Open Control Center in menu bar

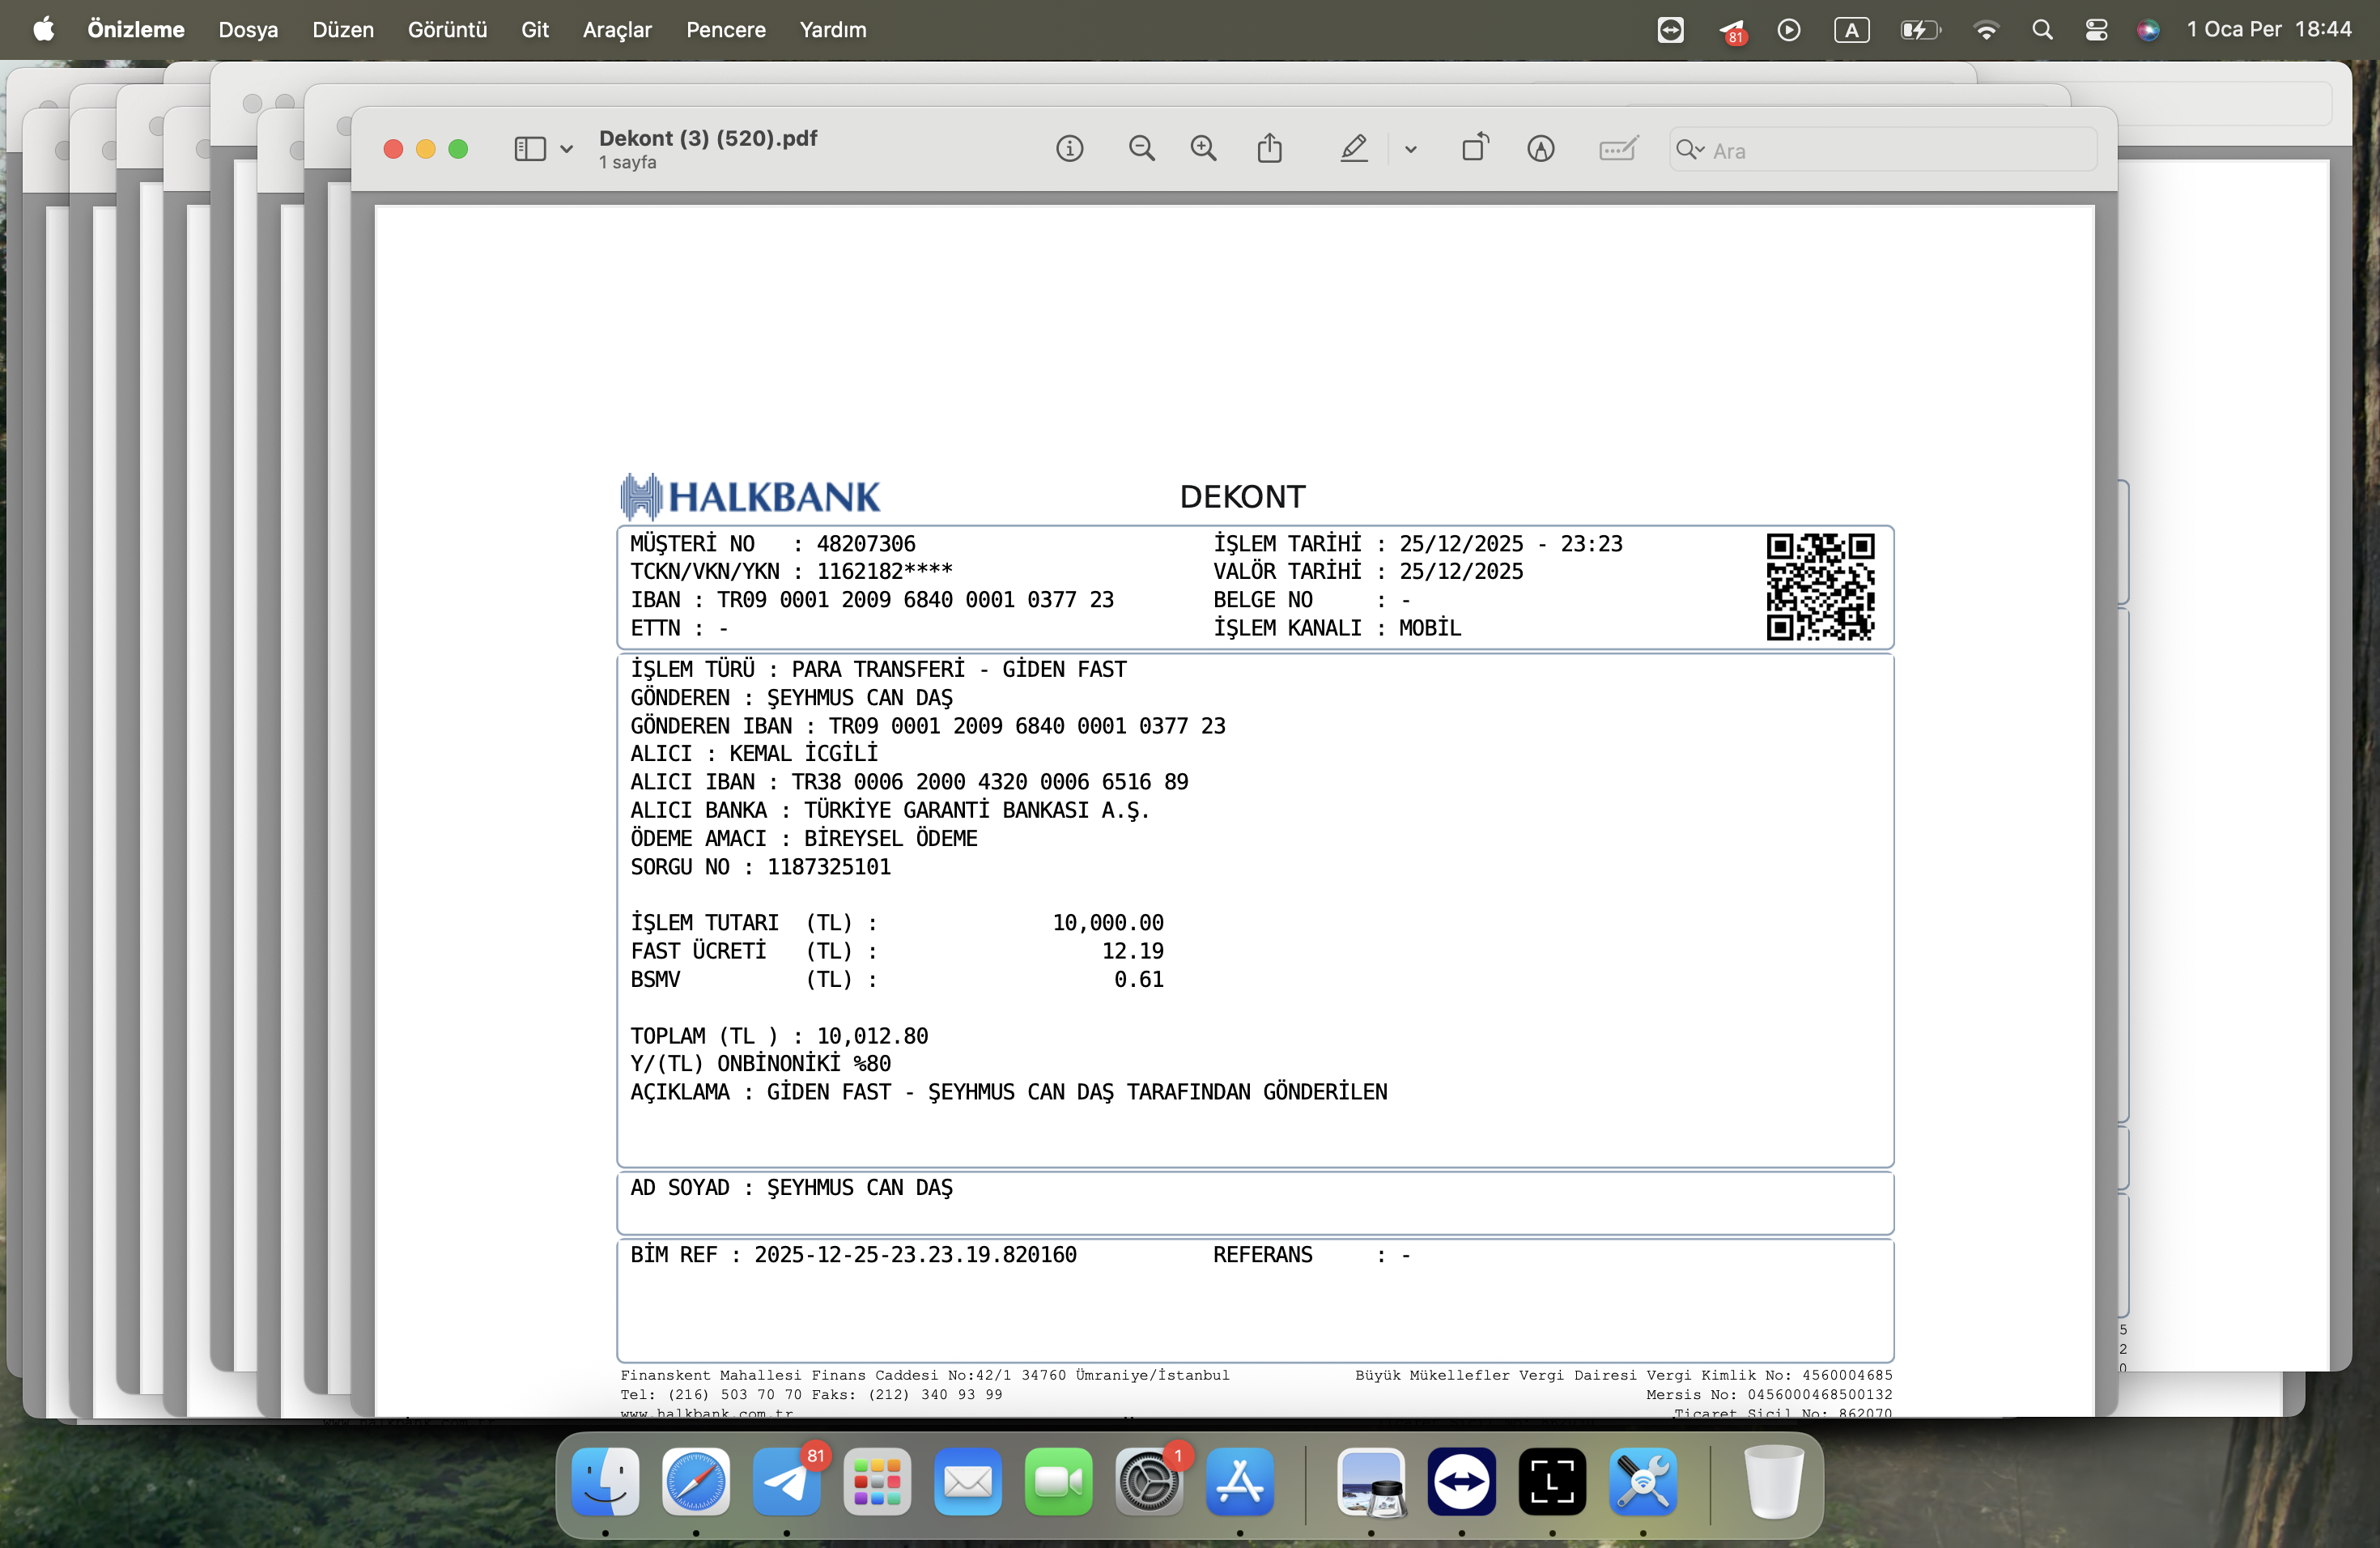[2096, 30]
